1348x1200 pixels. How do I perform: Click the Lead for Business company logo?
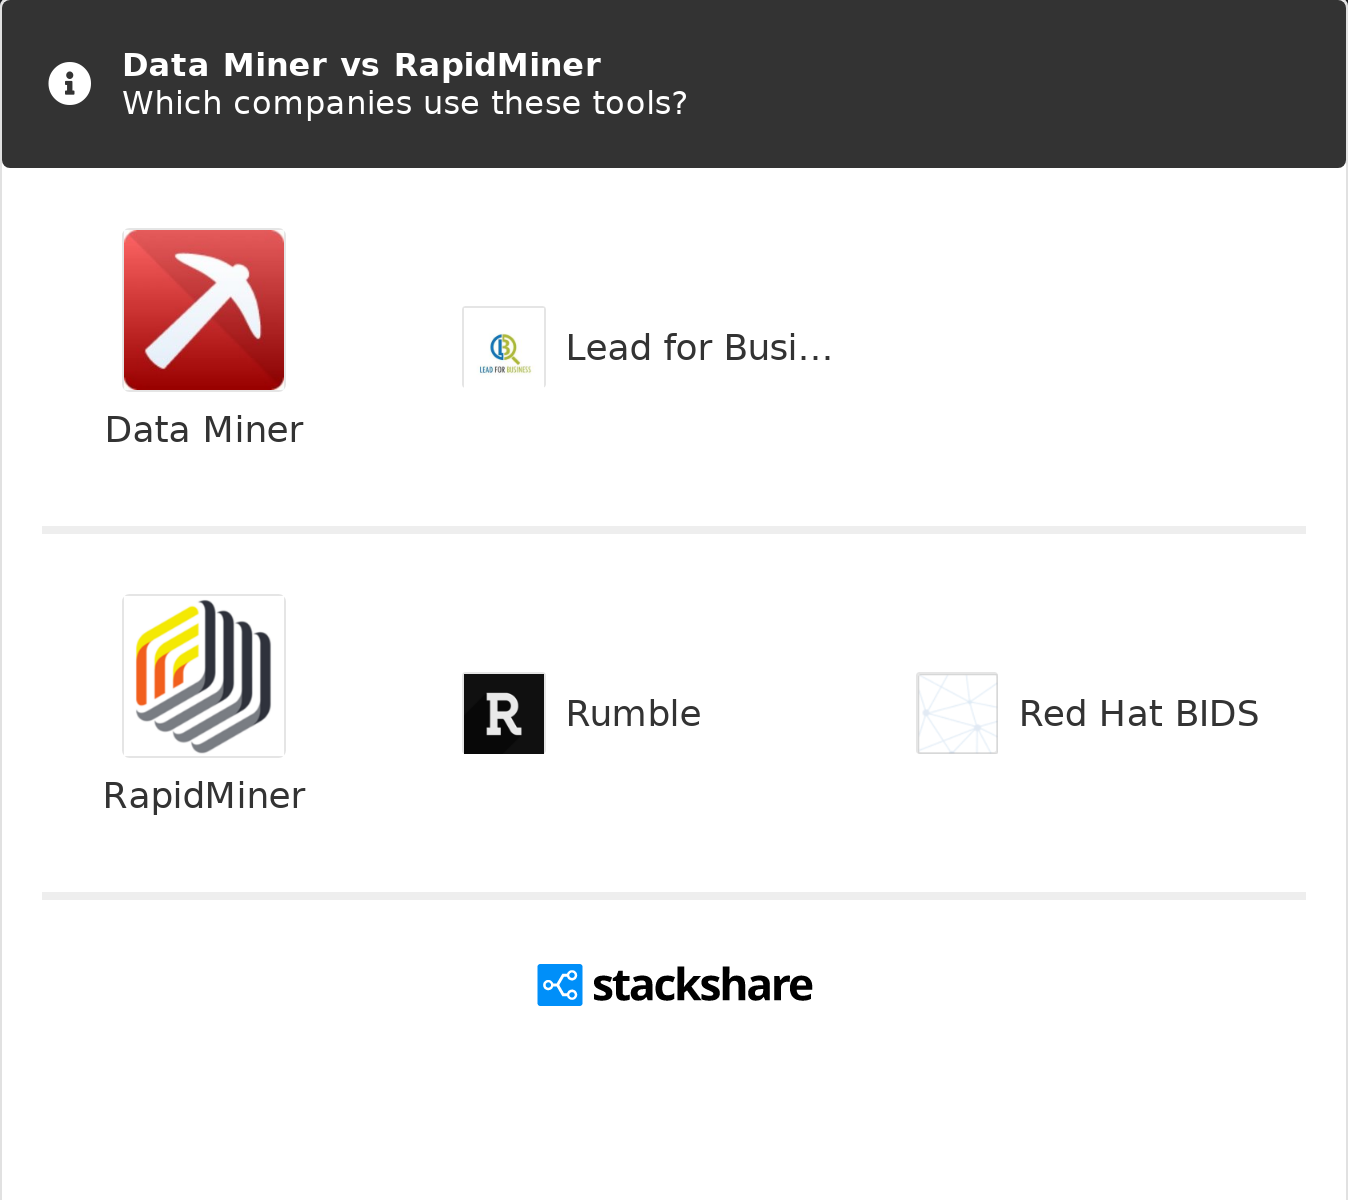pyautogui.click(x=504, y=347)
